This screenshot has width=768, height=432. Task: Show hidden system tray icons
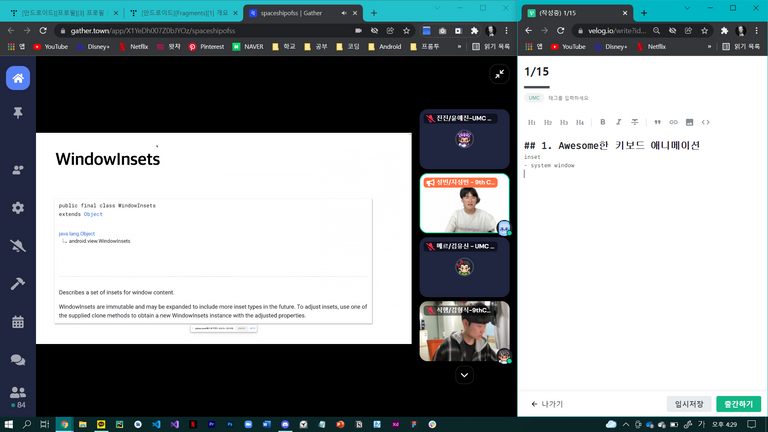[x=626, y=424]
